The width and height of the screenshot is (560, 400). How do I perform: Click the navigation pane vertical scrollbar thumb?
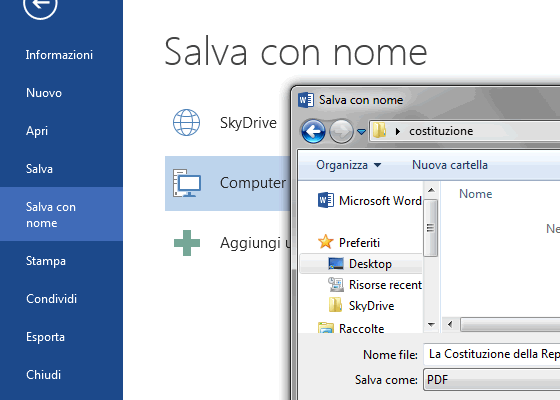[431, 228]
